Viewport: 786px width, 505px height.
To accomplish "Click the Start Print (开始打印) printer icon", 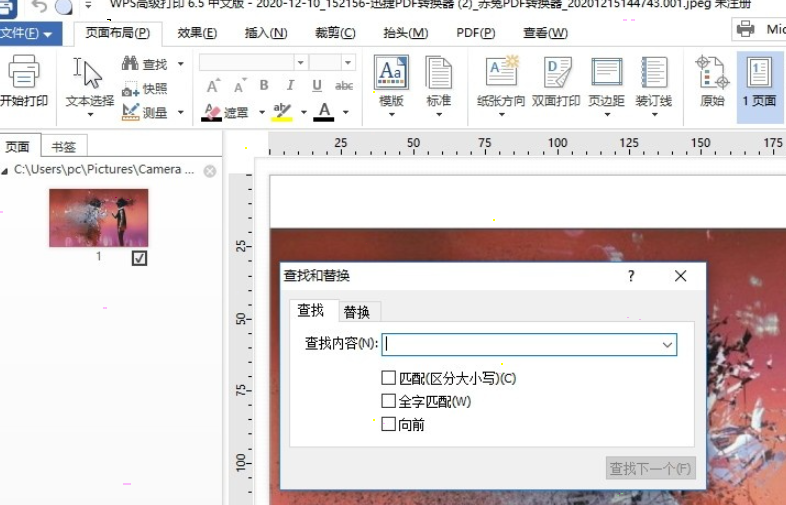I will point(23,73).
